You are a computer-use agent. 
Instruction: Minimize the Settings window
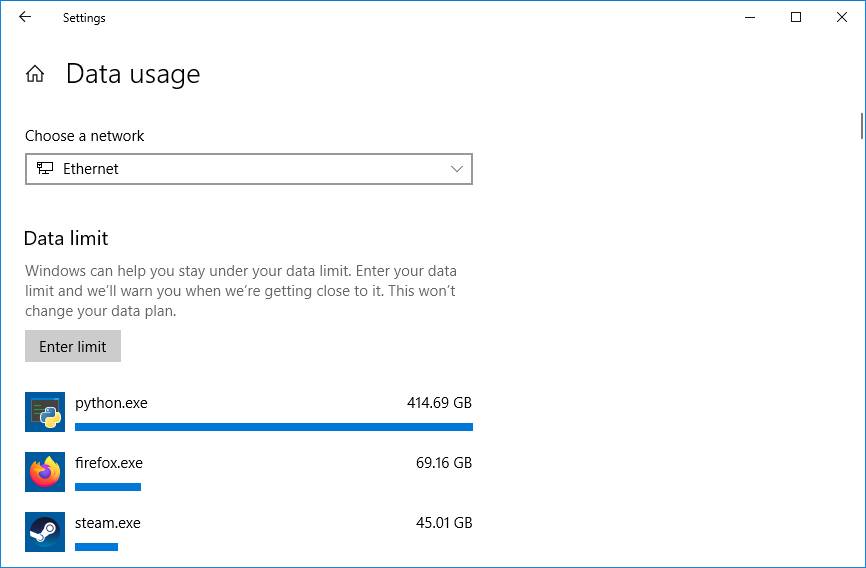(750, 17)
